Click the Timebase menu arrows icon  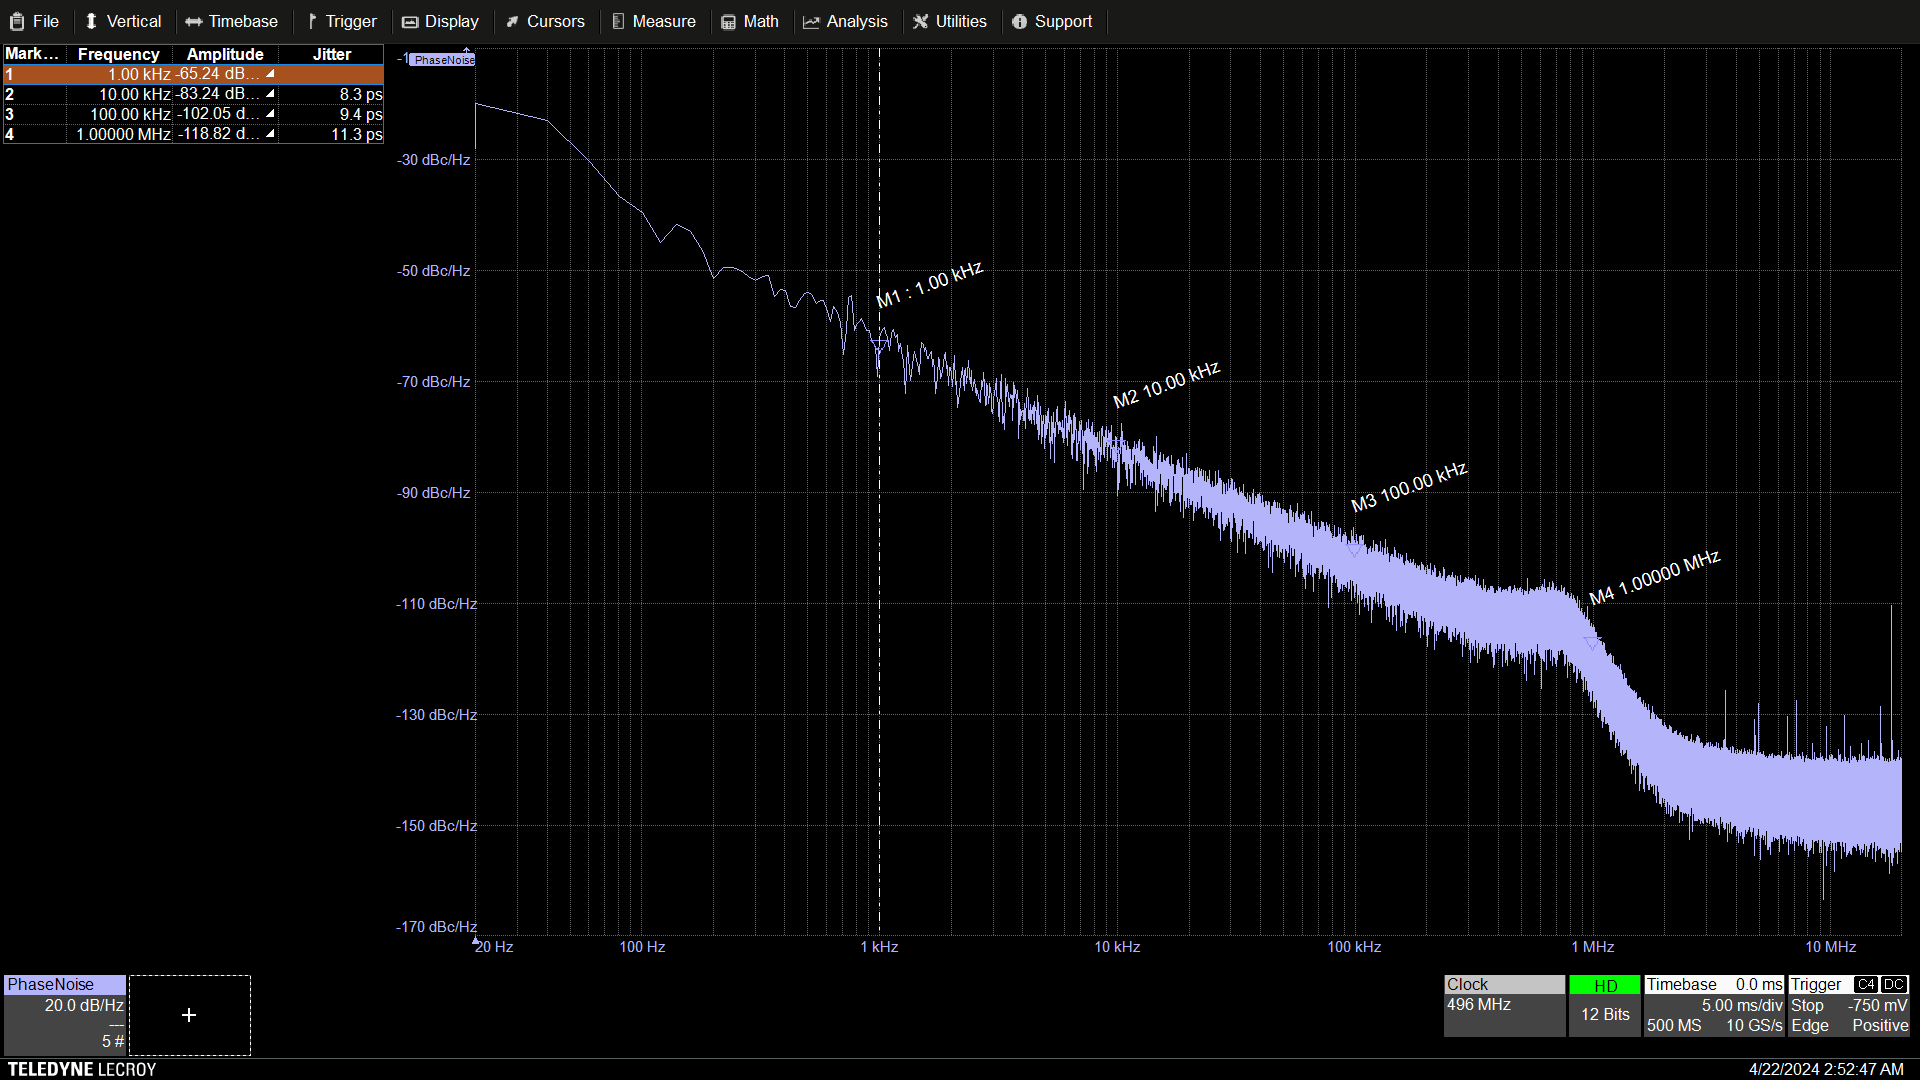pos(194,22)
